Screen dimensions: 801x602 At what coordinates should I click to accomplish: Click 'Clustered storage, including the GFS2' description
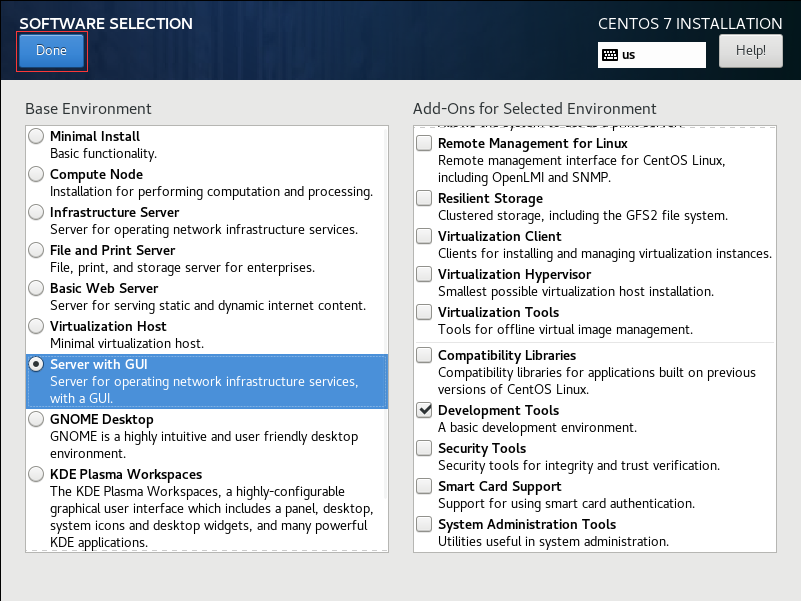point(583,216)
